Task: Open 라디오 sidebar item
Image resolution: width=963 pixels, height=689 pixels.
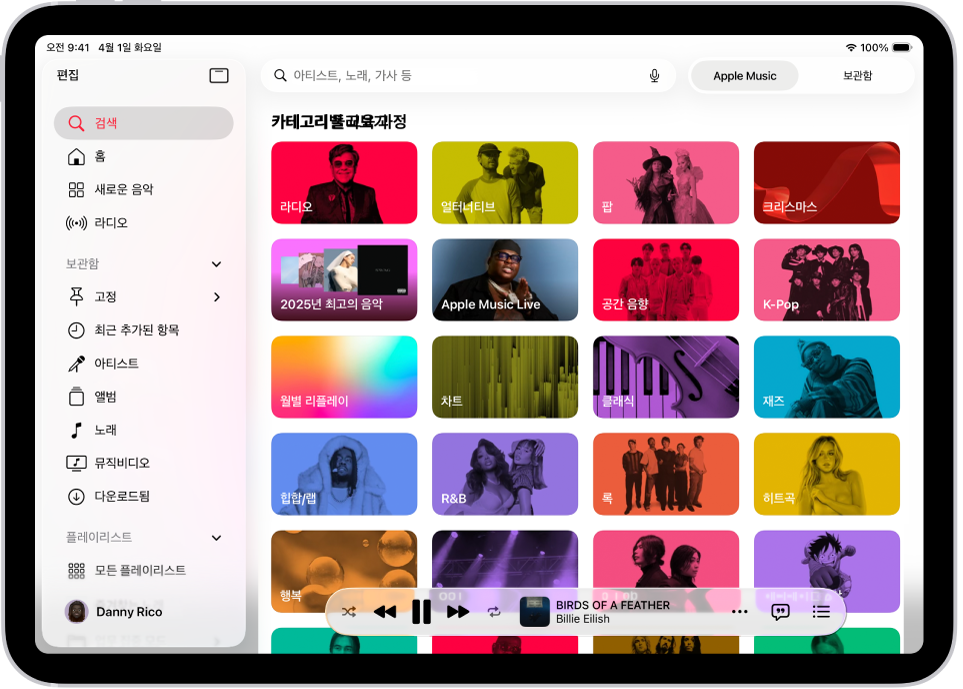Action: pos(144,222)
